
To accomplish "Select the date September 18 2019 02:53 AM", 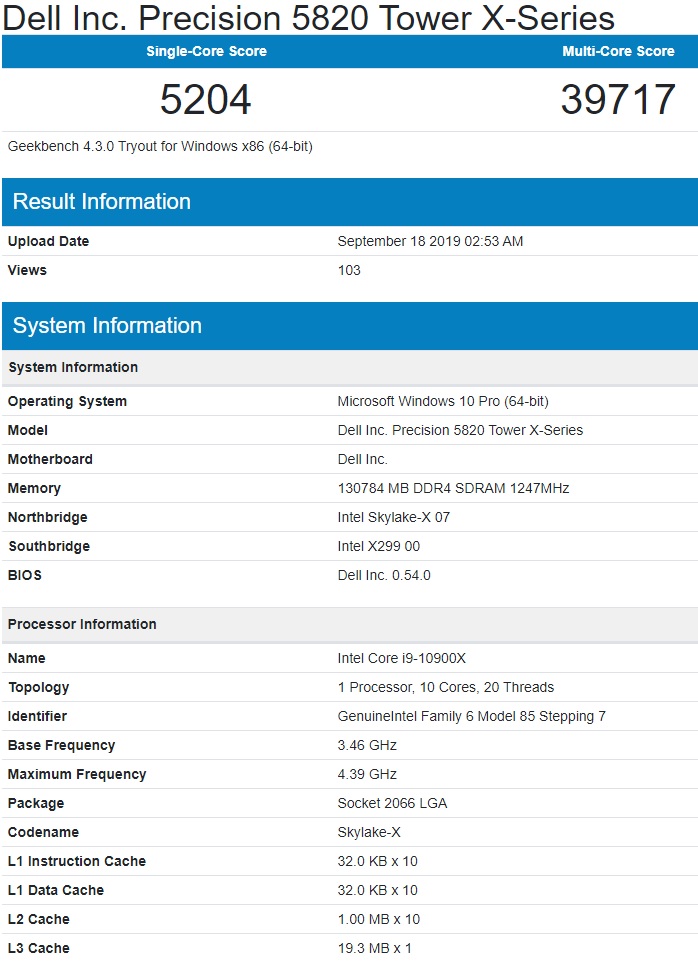I will point(430,241).
